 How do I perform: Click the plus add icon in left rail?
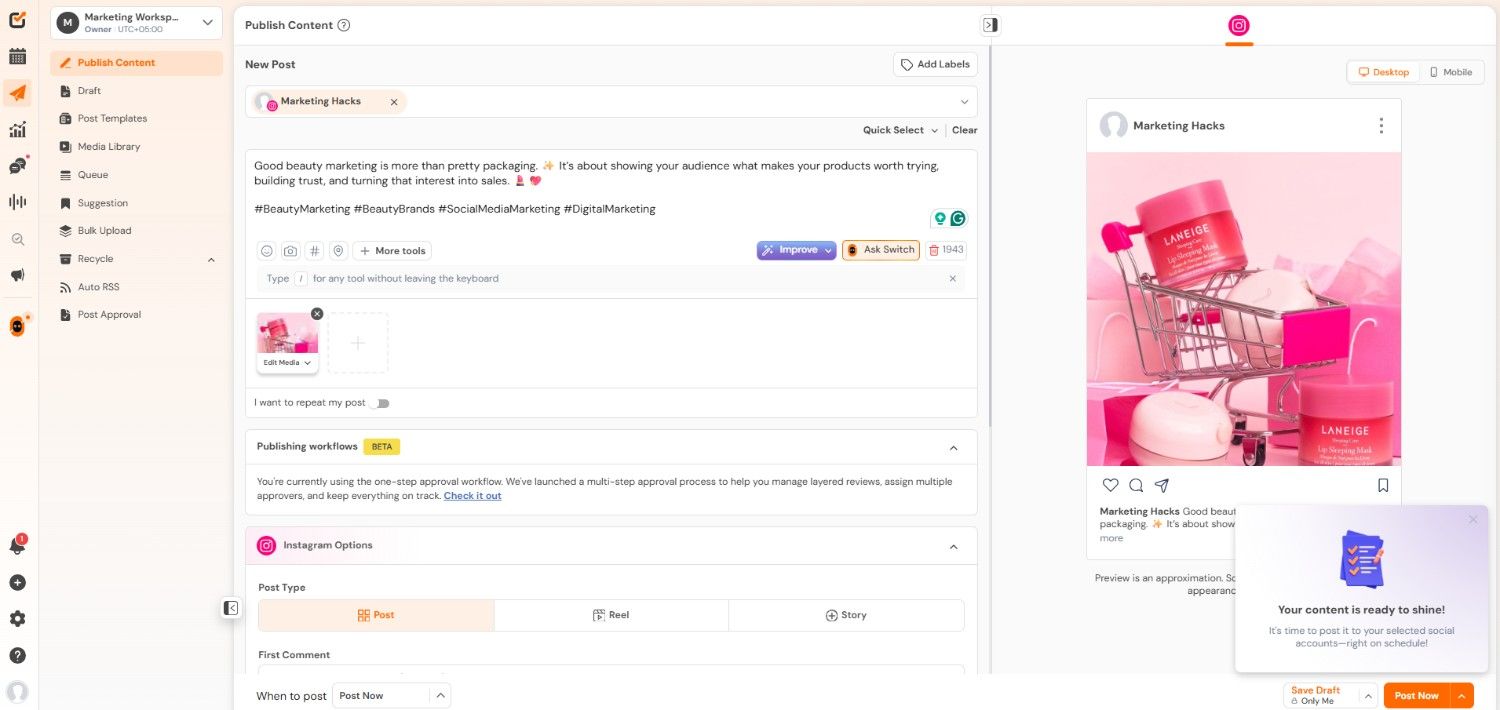17,583
